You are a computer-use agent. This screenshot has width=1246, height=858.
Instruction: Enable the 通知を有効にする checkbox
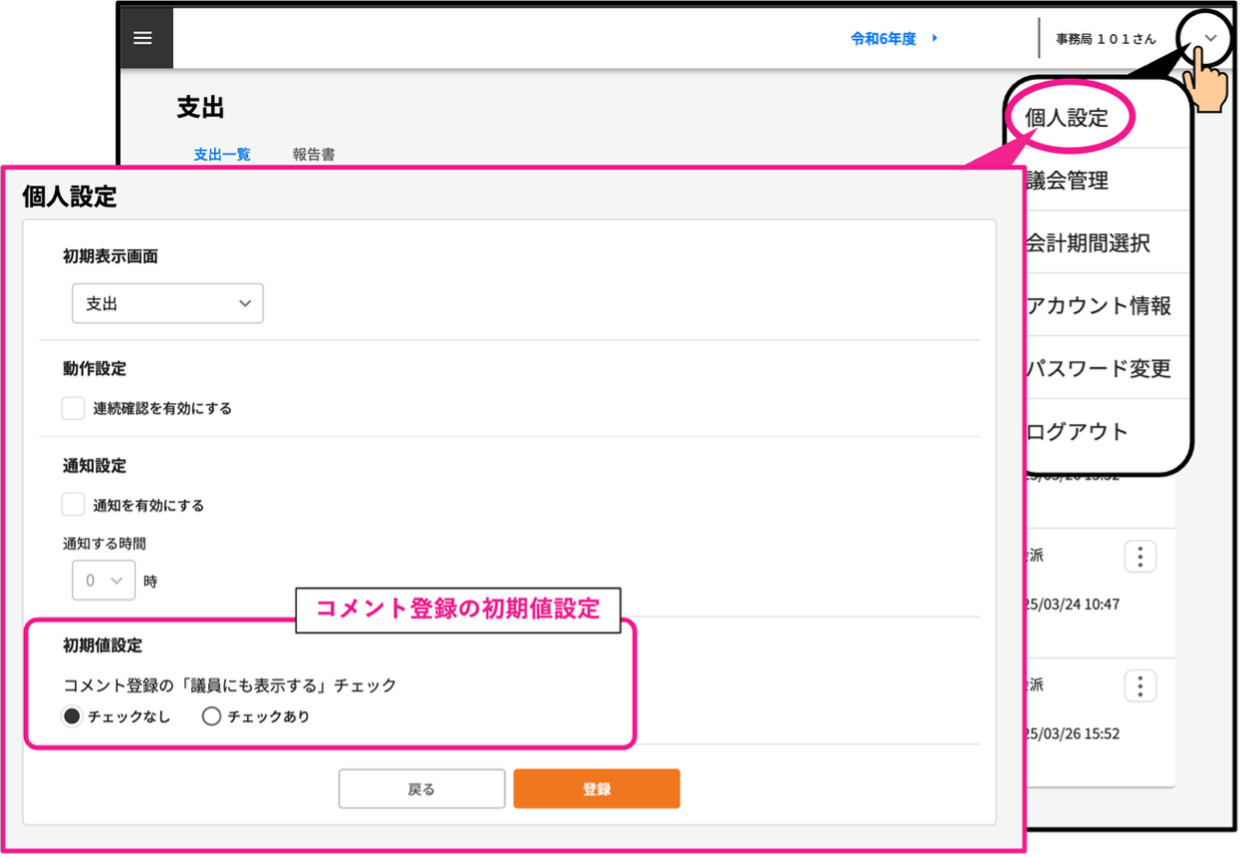point(73,505)
